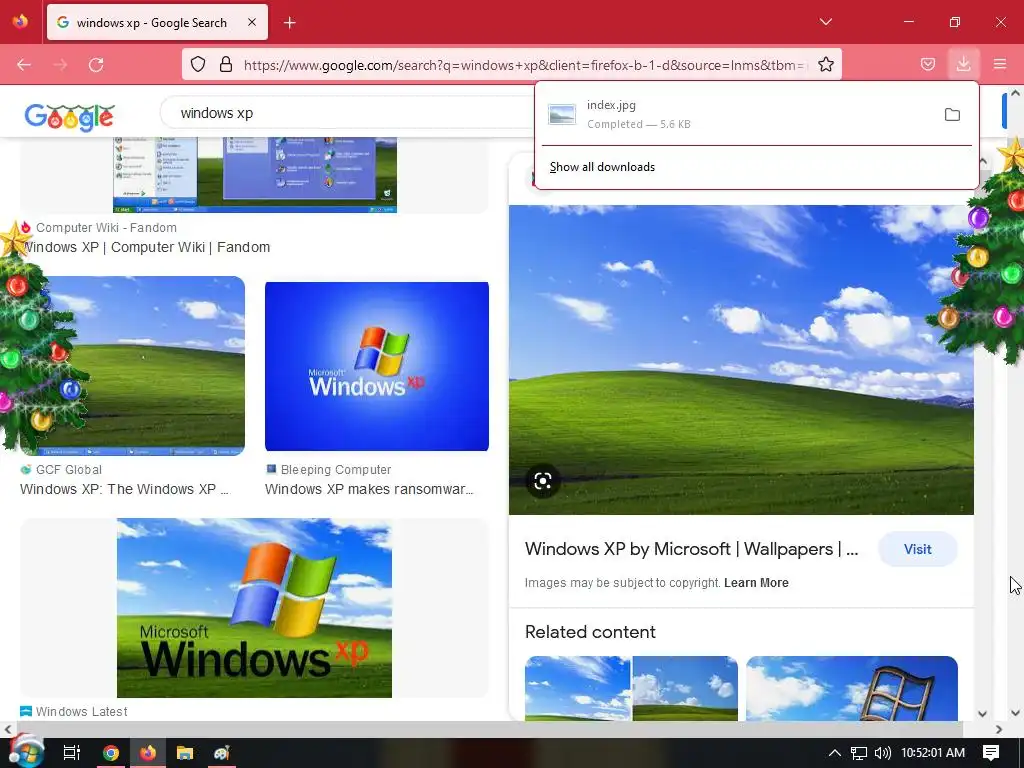The width and height of the screenshot is (1024, 768).
Task: Click the network tray icon
Action: [x=859, y=753]
